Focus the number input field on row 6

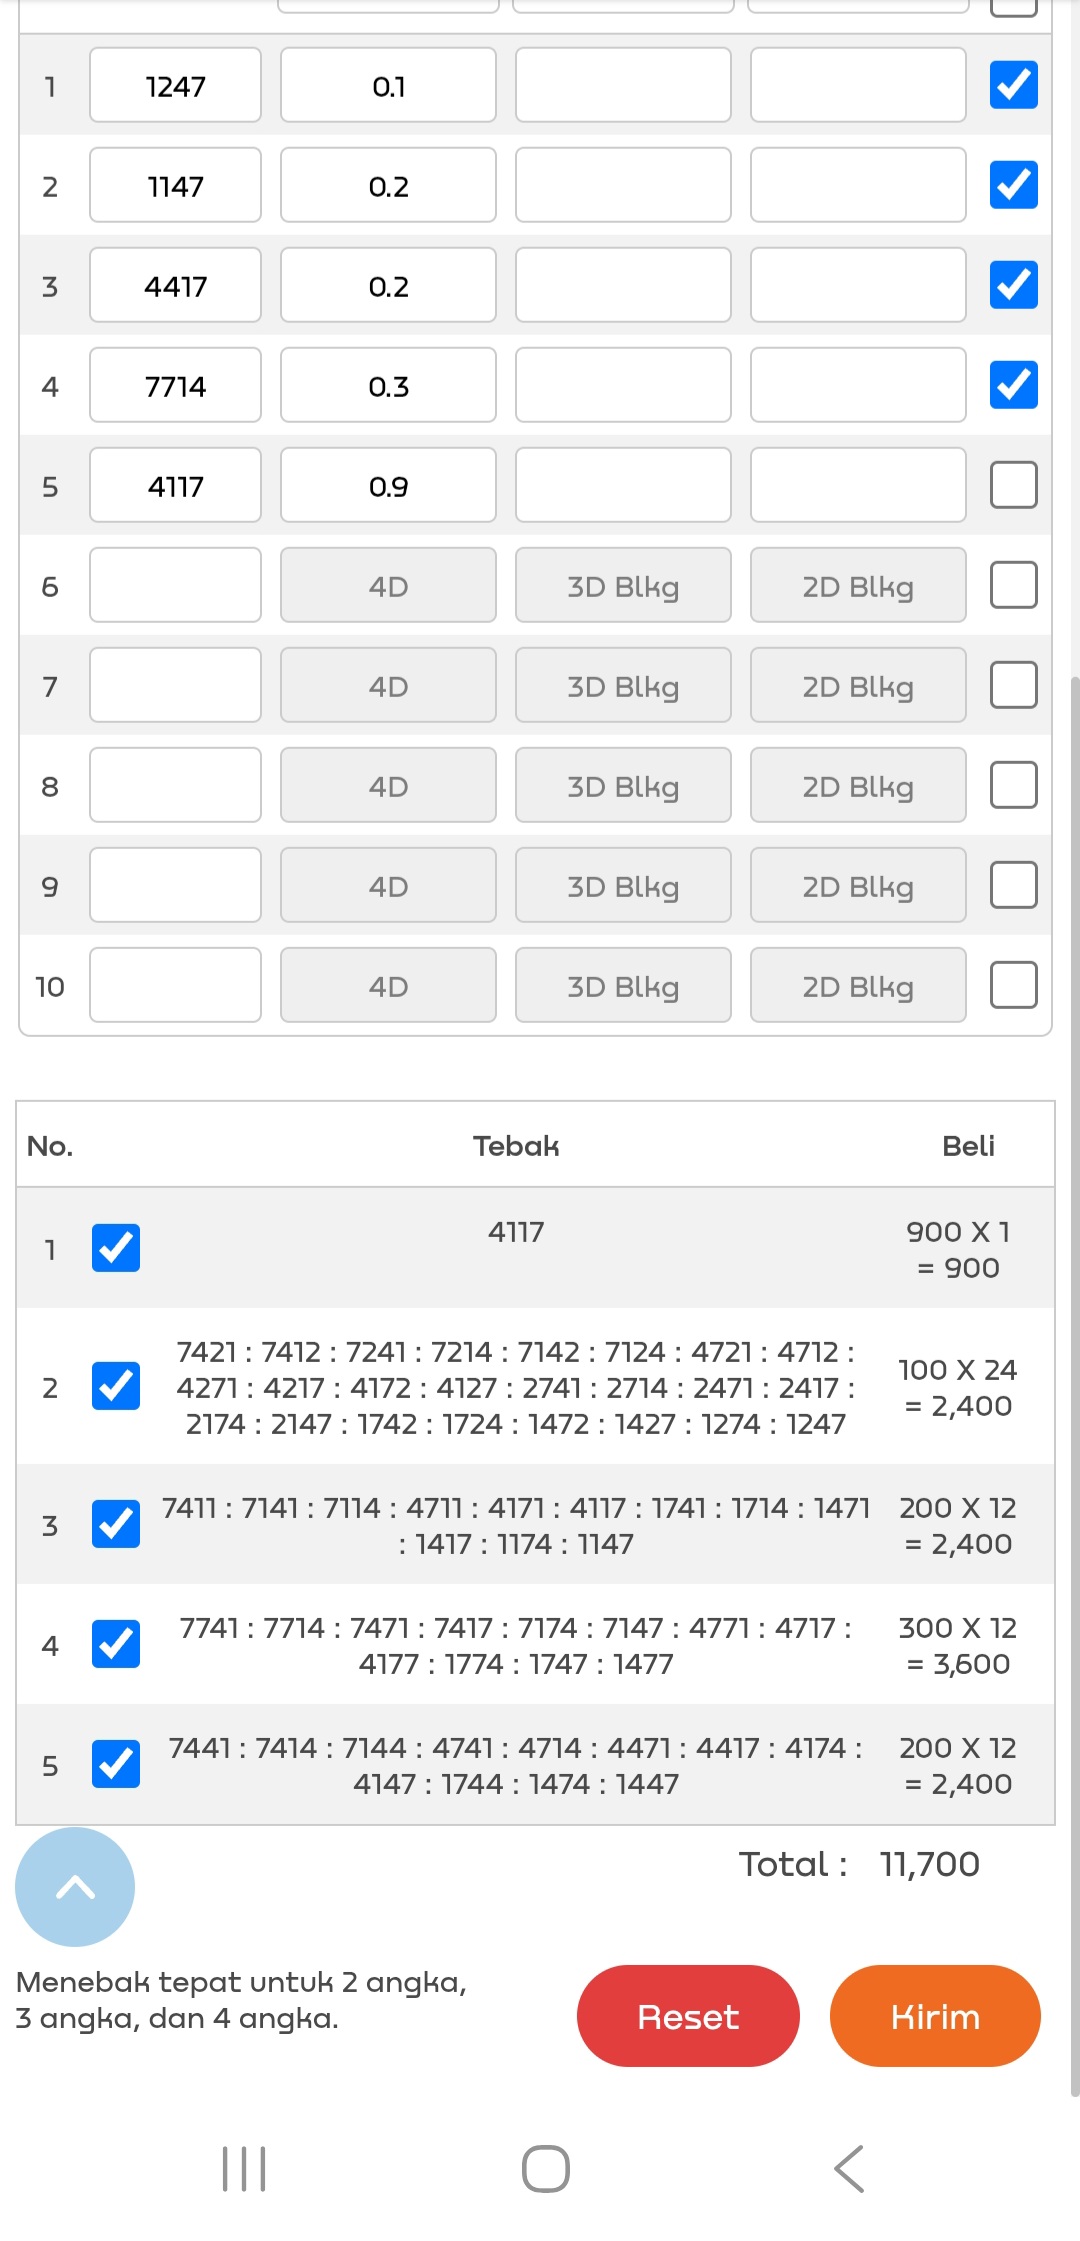(175, 585)
